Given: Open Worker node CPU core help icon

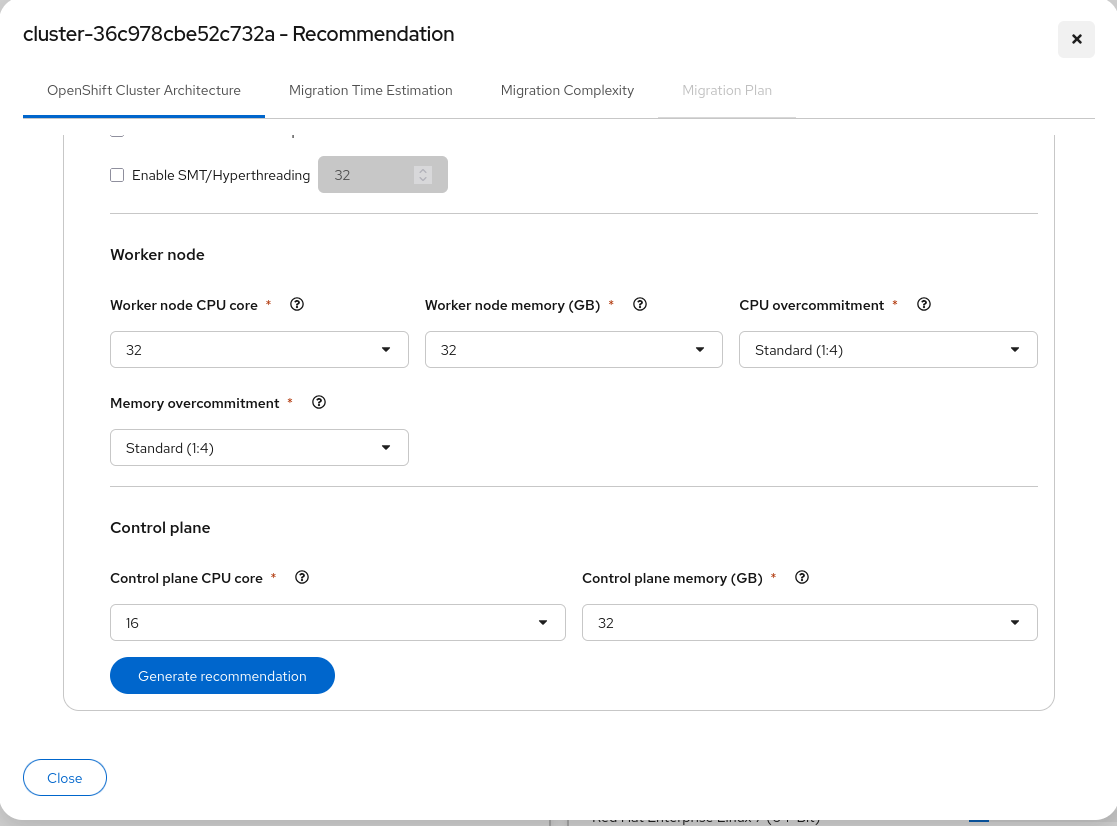Looking at the screenshot, I should tap(297, 305).
